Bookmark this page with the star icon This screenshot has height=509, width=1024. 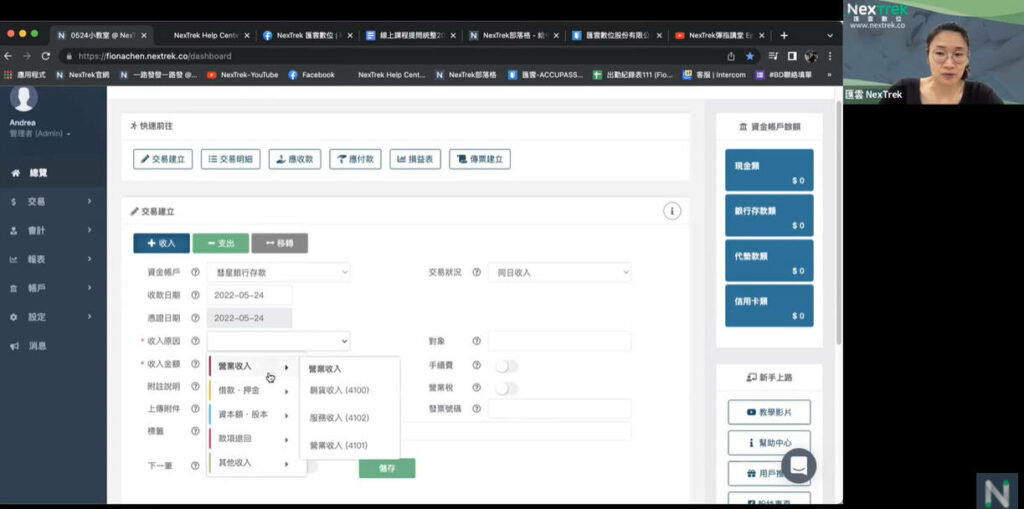point(750,56)
